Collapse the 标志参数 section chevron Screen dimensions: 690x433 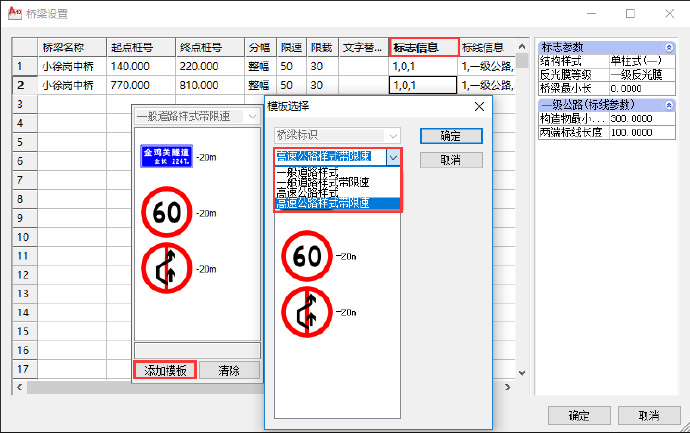coord(668,47)
